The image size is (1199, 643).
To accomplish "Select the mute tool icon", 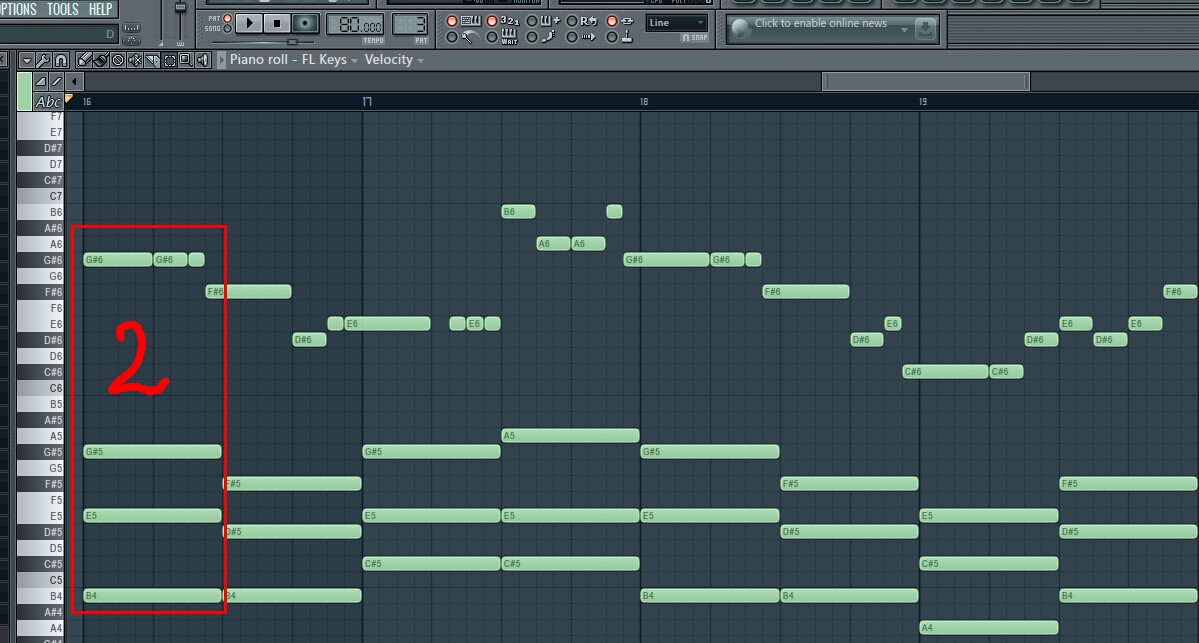I will coord(135,60).
